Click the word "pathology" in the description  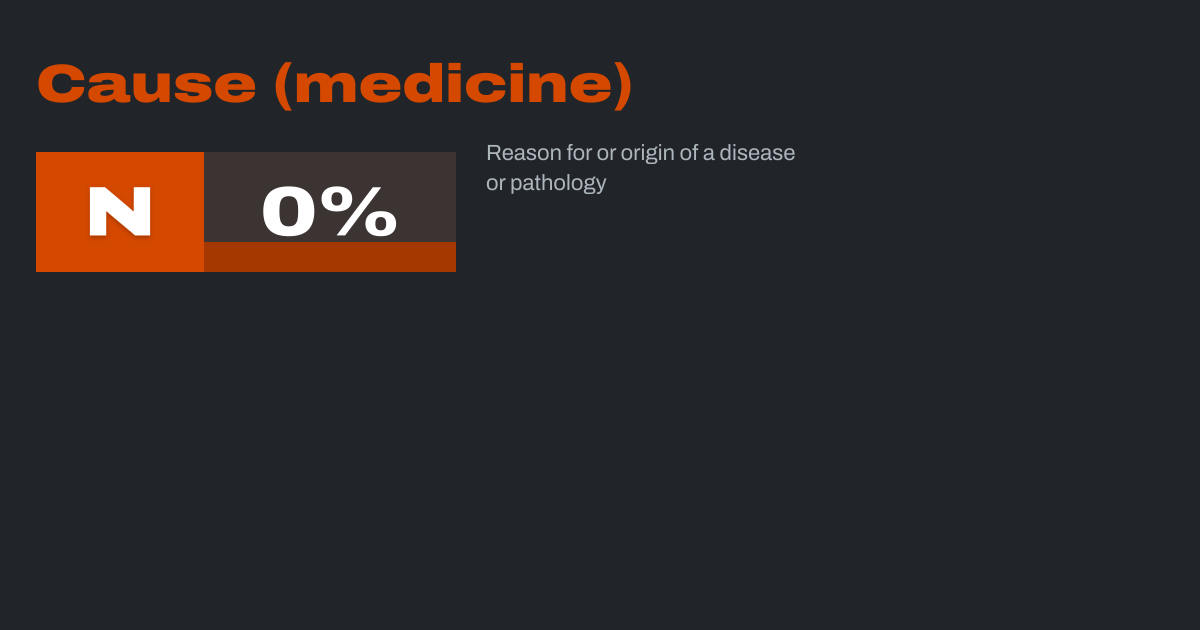558,183
